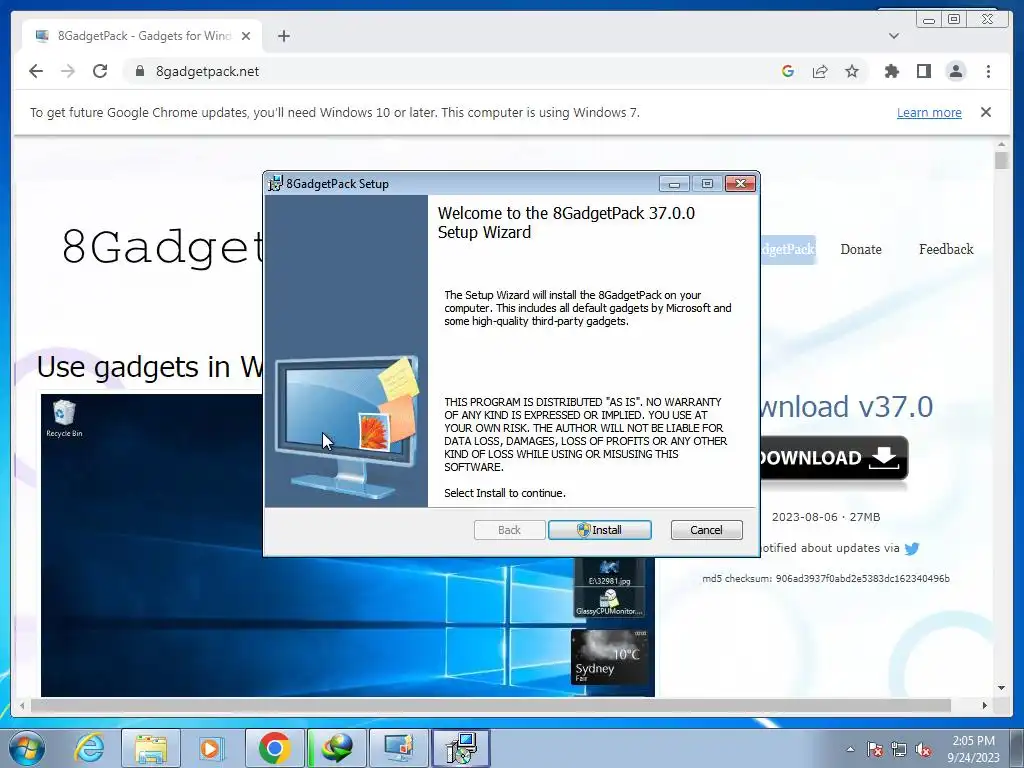View site info padlock icon
Image resolution: width=1024 pixels, height=768 pixels.
point(139,71)
